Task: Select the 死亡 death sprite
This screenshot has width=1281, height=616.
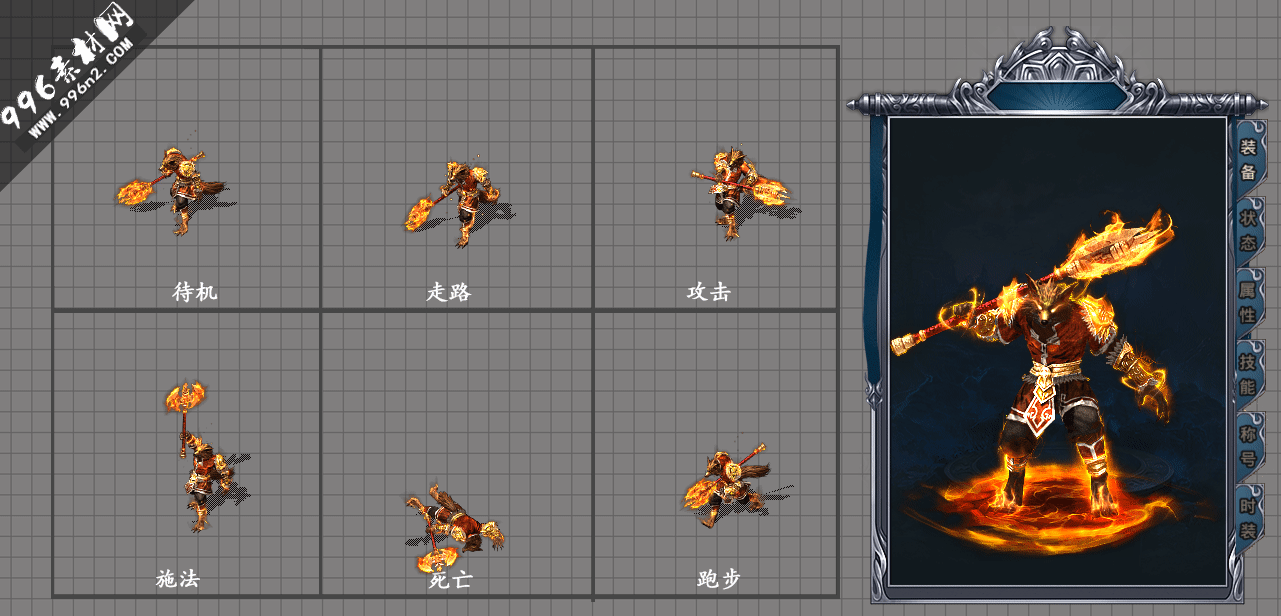Action: (x=453, y=527)
